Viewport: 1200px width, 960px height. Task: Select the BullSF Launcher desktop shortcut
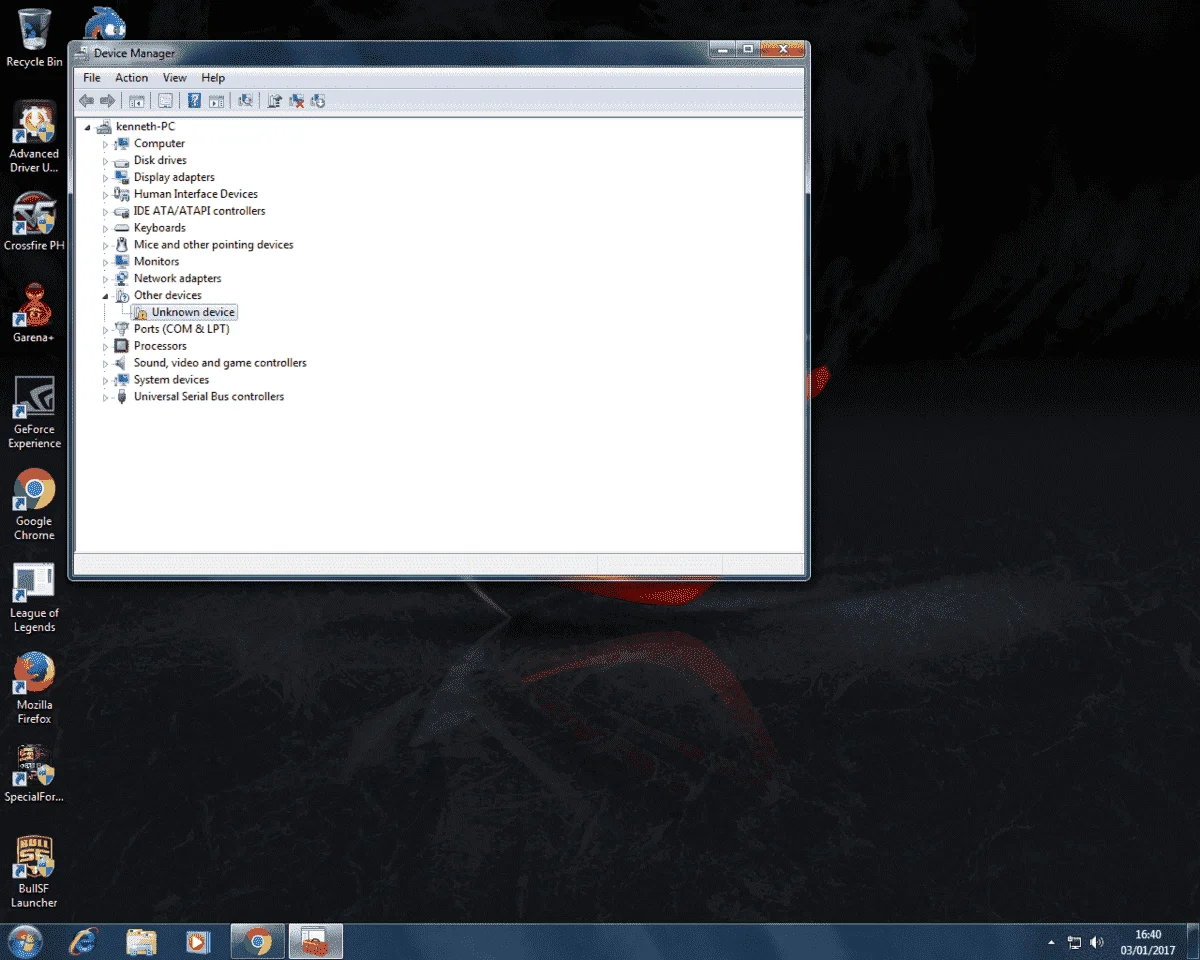pos(34,873)
